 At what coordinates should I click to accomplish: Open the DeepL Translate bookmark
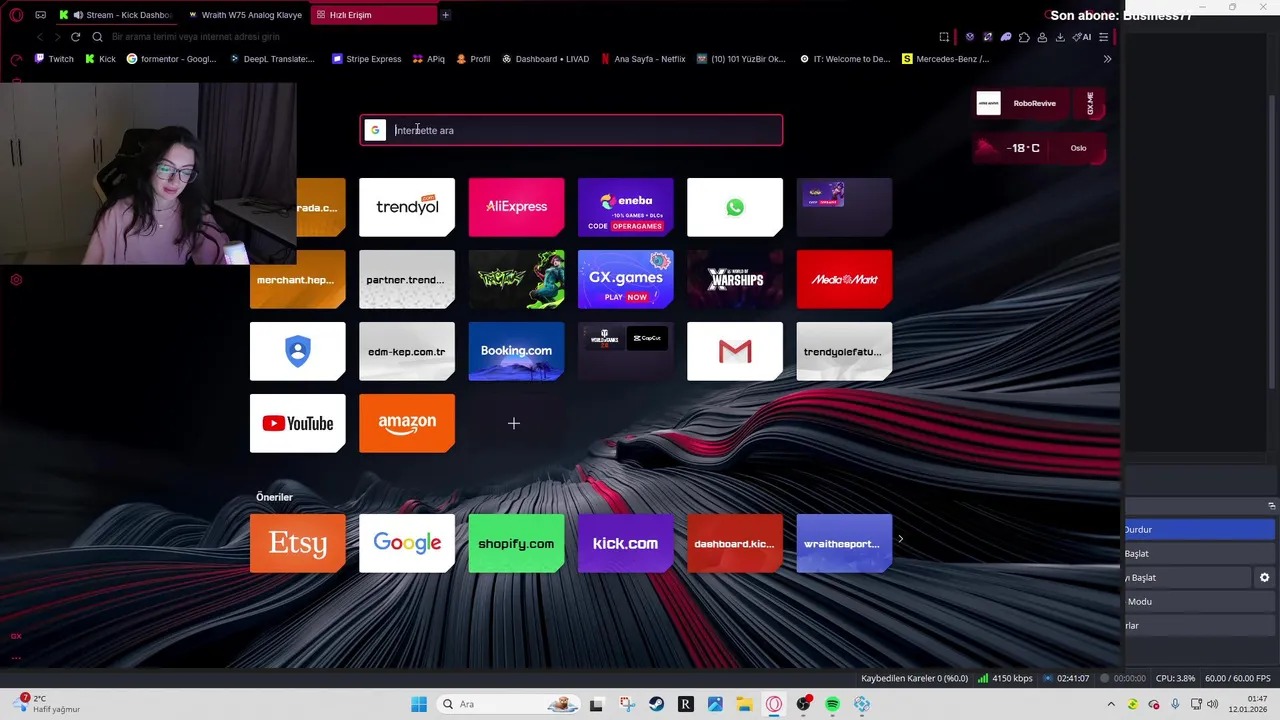coord(272,59)
